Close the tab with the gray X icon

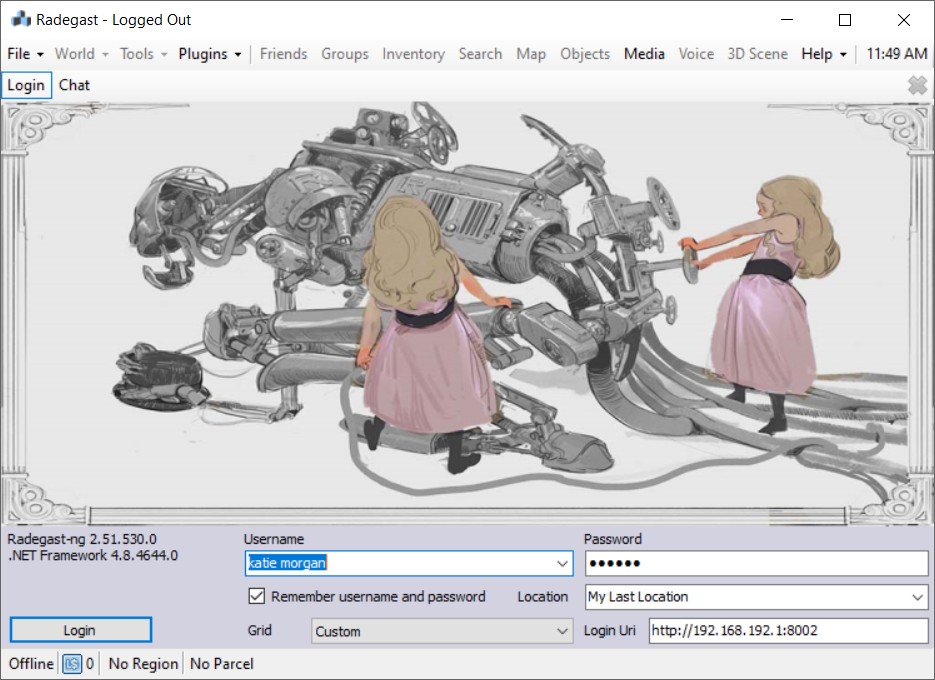coord(917,86)
